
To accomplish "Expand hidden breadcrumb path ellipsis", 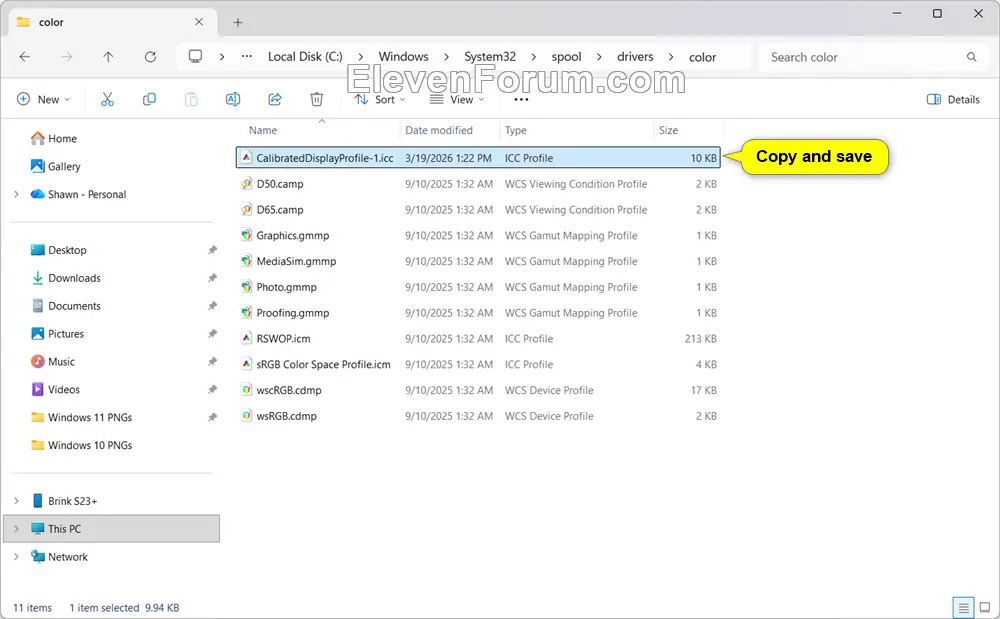I will (x=247, y=57).
